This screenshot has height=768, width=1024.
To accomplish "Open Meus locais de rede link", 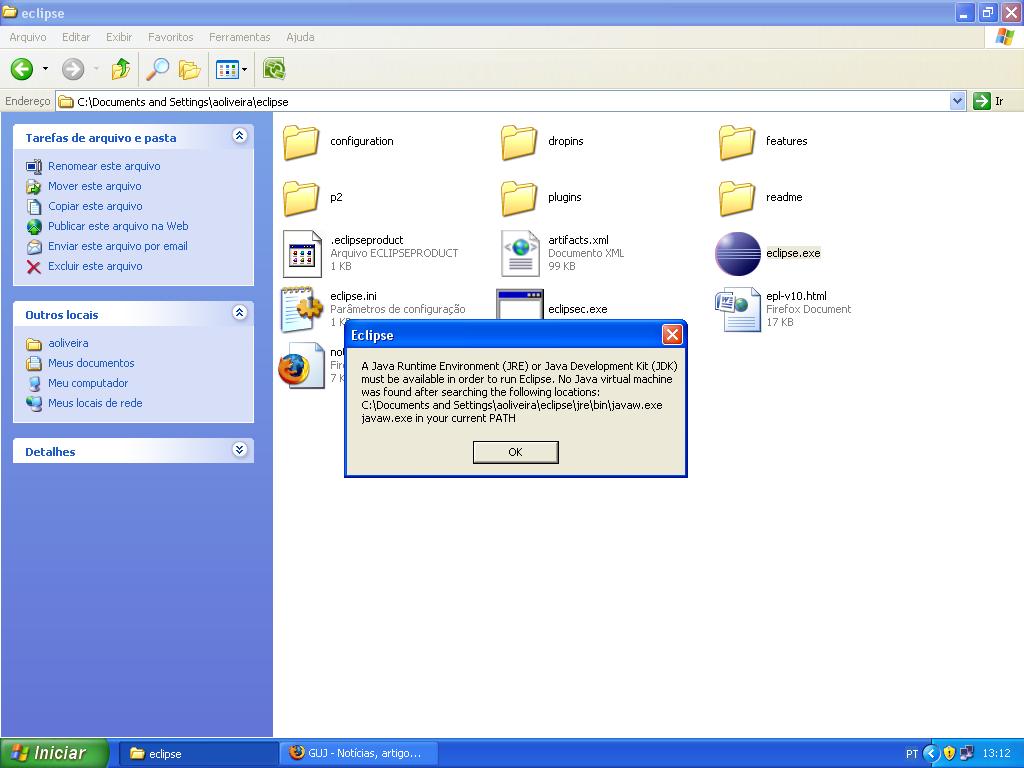I will click(x=95, y=404).
